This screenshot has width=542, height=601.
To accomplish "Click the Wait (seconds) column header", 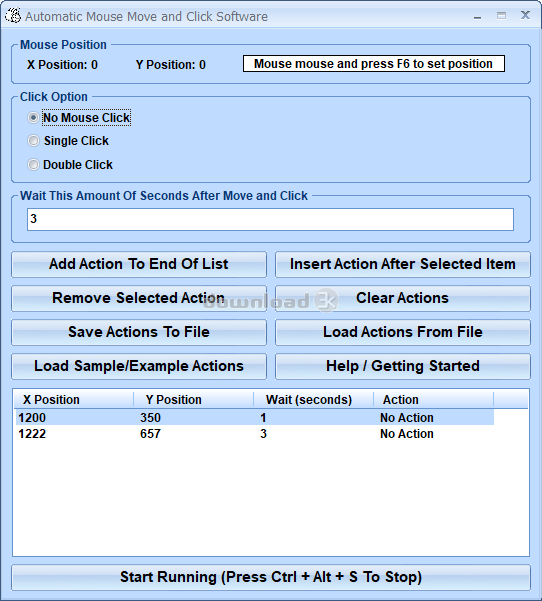I will pyautogui.click(x=314, y=399).
